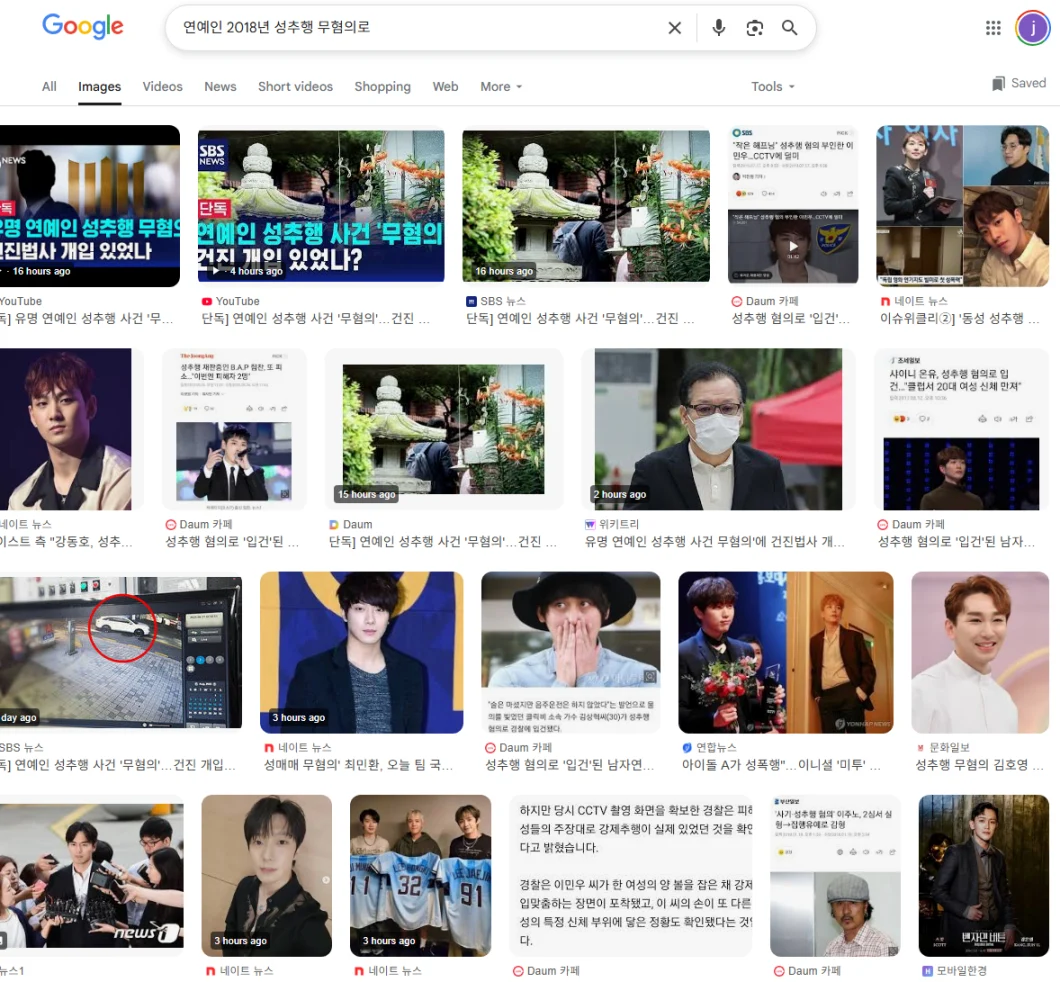Select the Short videos tab
Viewport: 1060px width, 982px height.
[x=295, y=87]
